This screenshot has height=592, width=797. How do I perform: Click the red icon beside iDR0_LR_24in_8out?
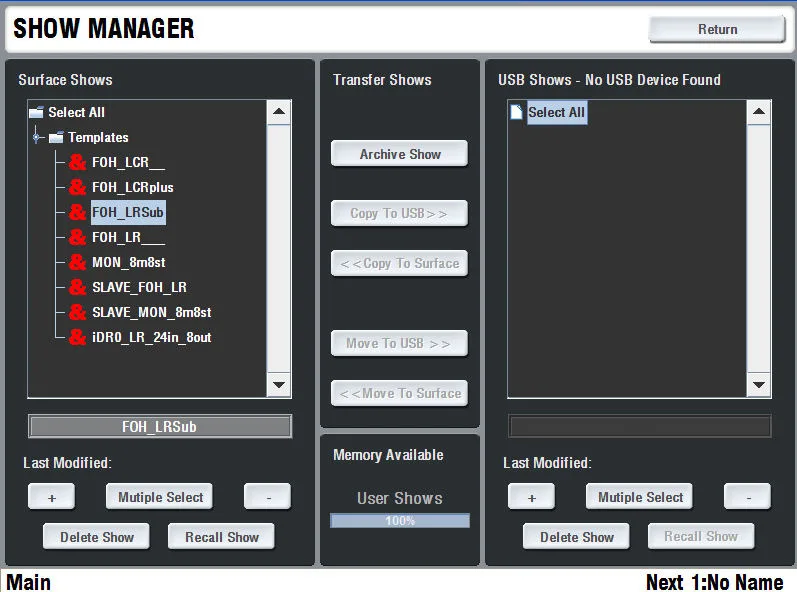click(77, 337)
